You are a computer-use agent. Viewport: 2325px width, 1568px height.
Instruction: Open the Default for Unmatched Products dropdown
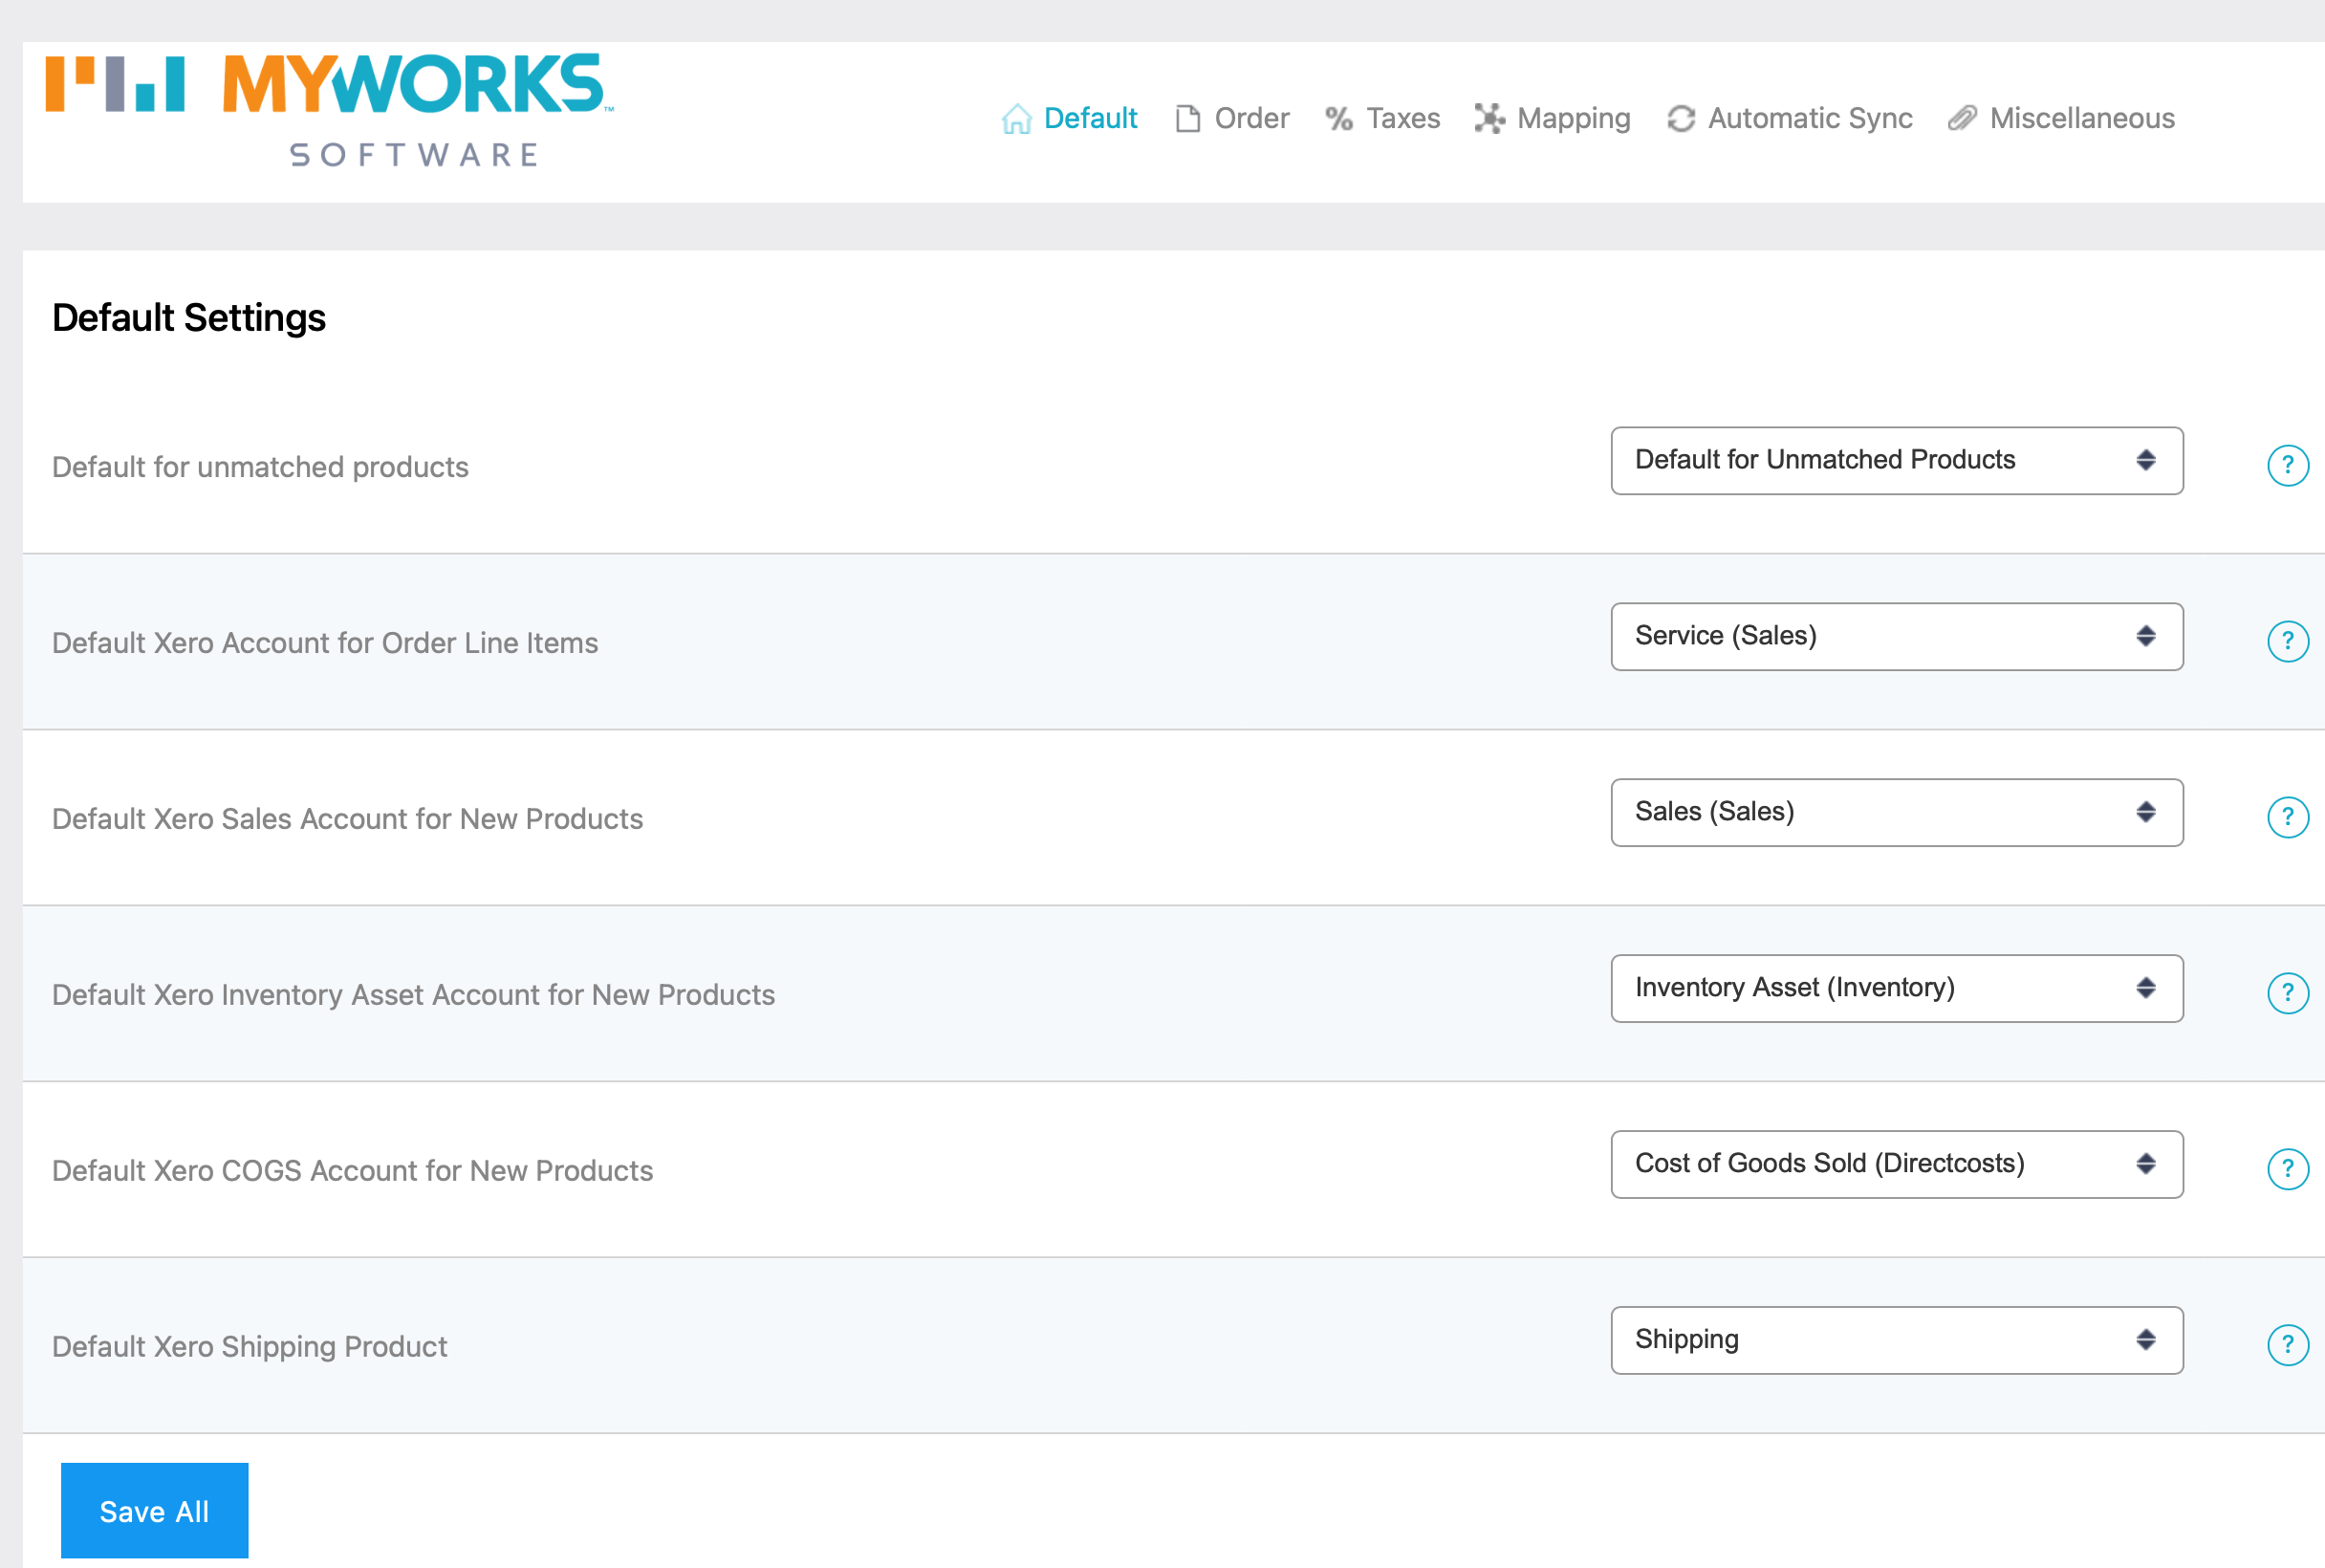pyautogui.click(x=1897, y=461)
